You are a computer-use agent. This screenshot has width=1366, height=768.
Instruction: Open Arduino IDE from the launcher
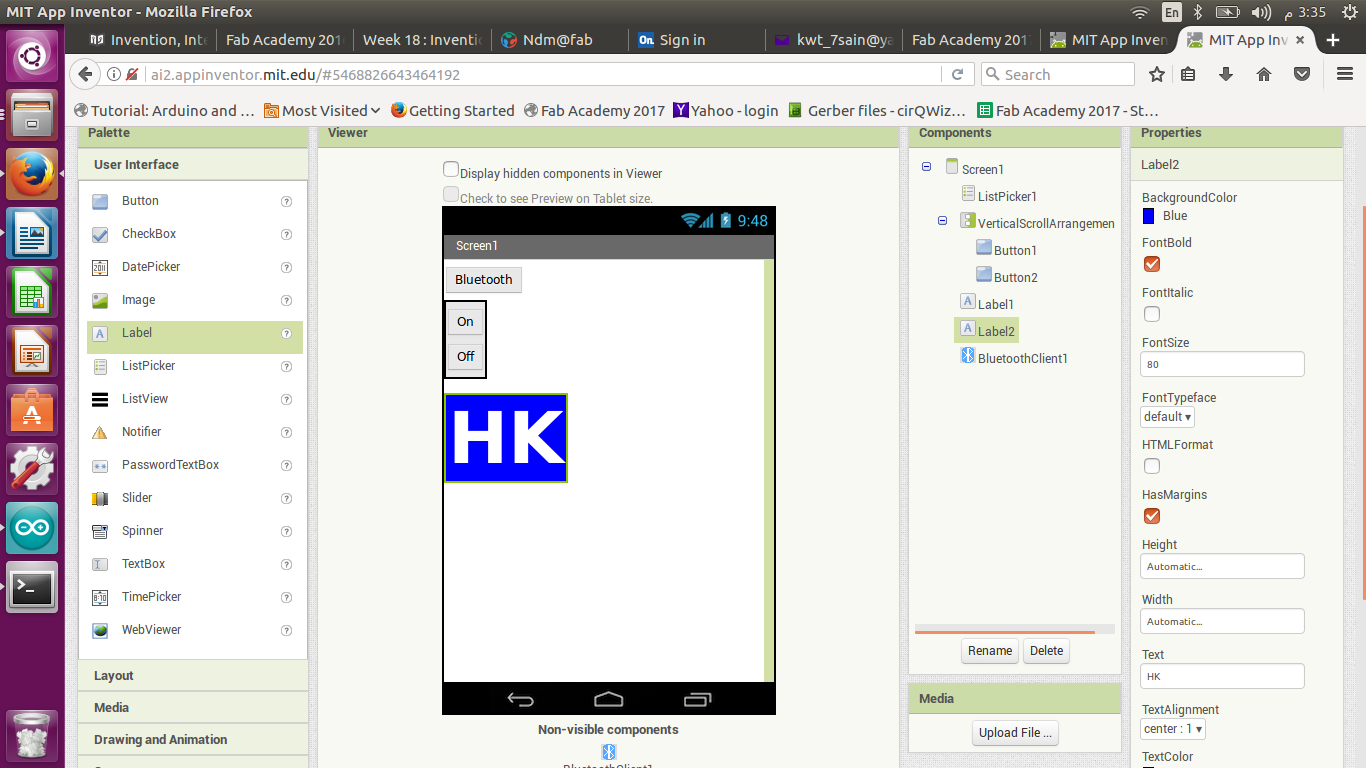(x=32, y=527)
